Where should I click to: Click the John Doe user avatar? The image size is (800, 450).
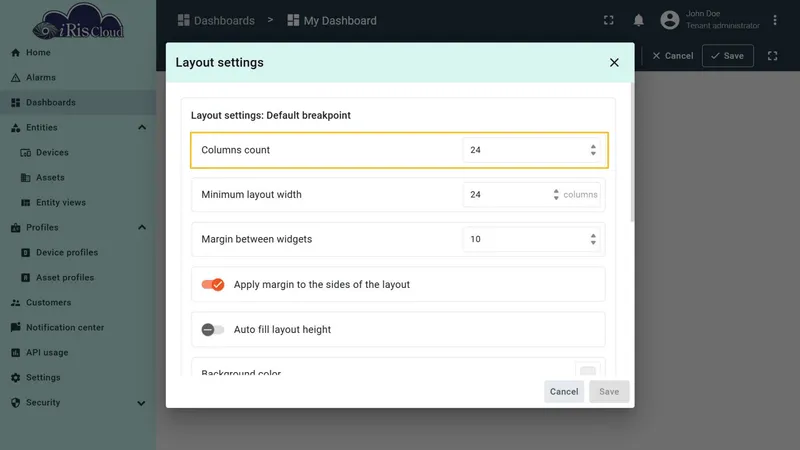point(670,20)
